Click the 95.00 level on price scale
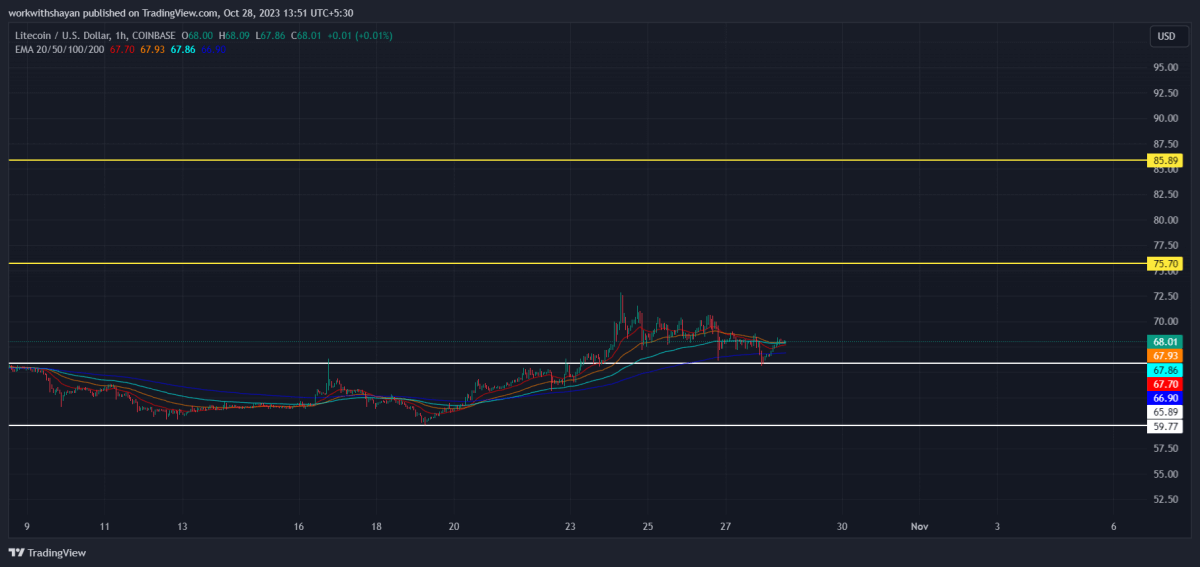This screenshot has width=1200, height=567. [x=1164, y=67]
